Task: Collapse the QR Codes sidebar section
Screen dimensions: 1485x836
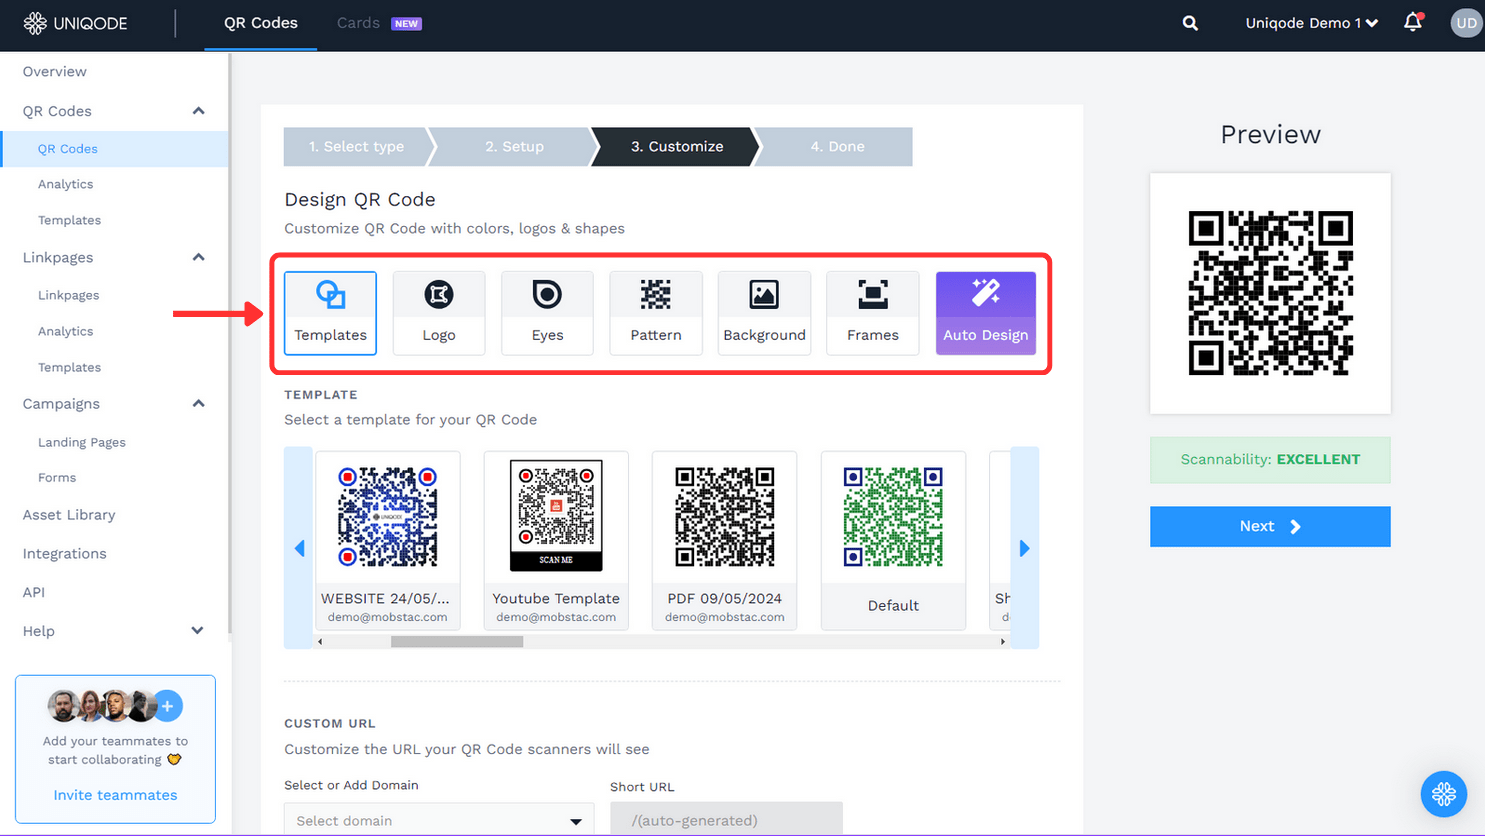Action: pos(197,111)
